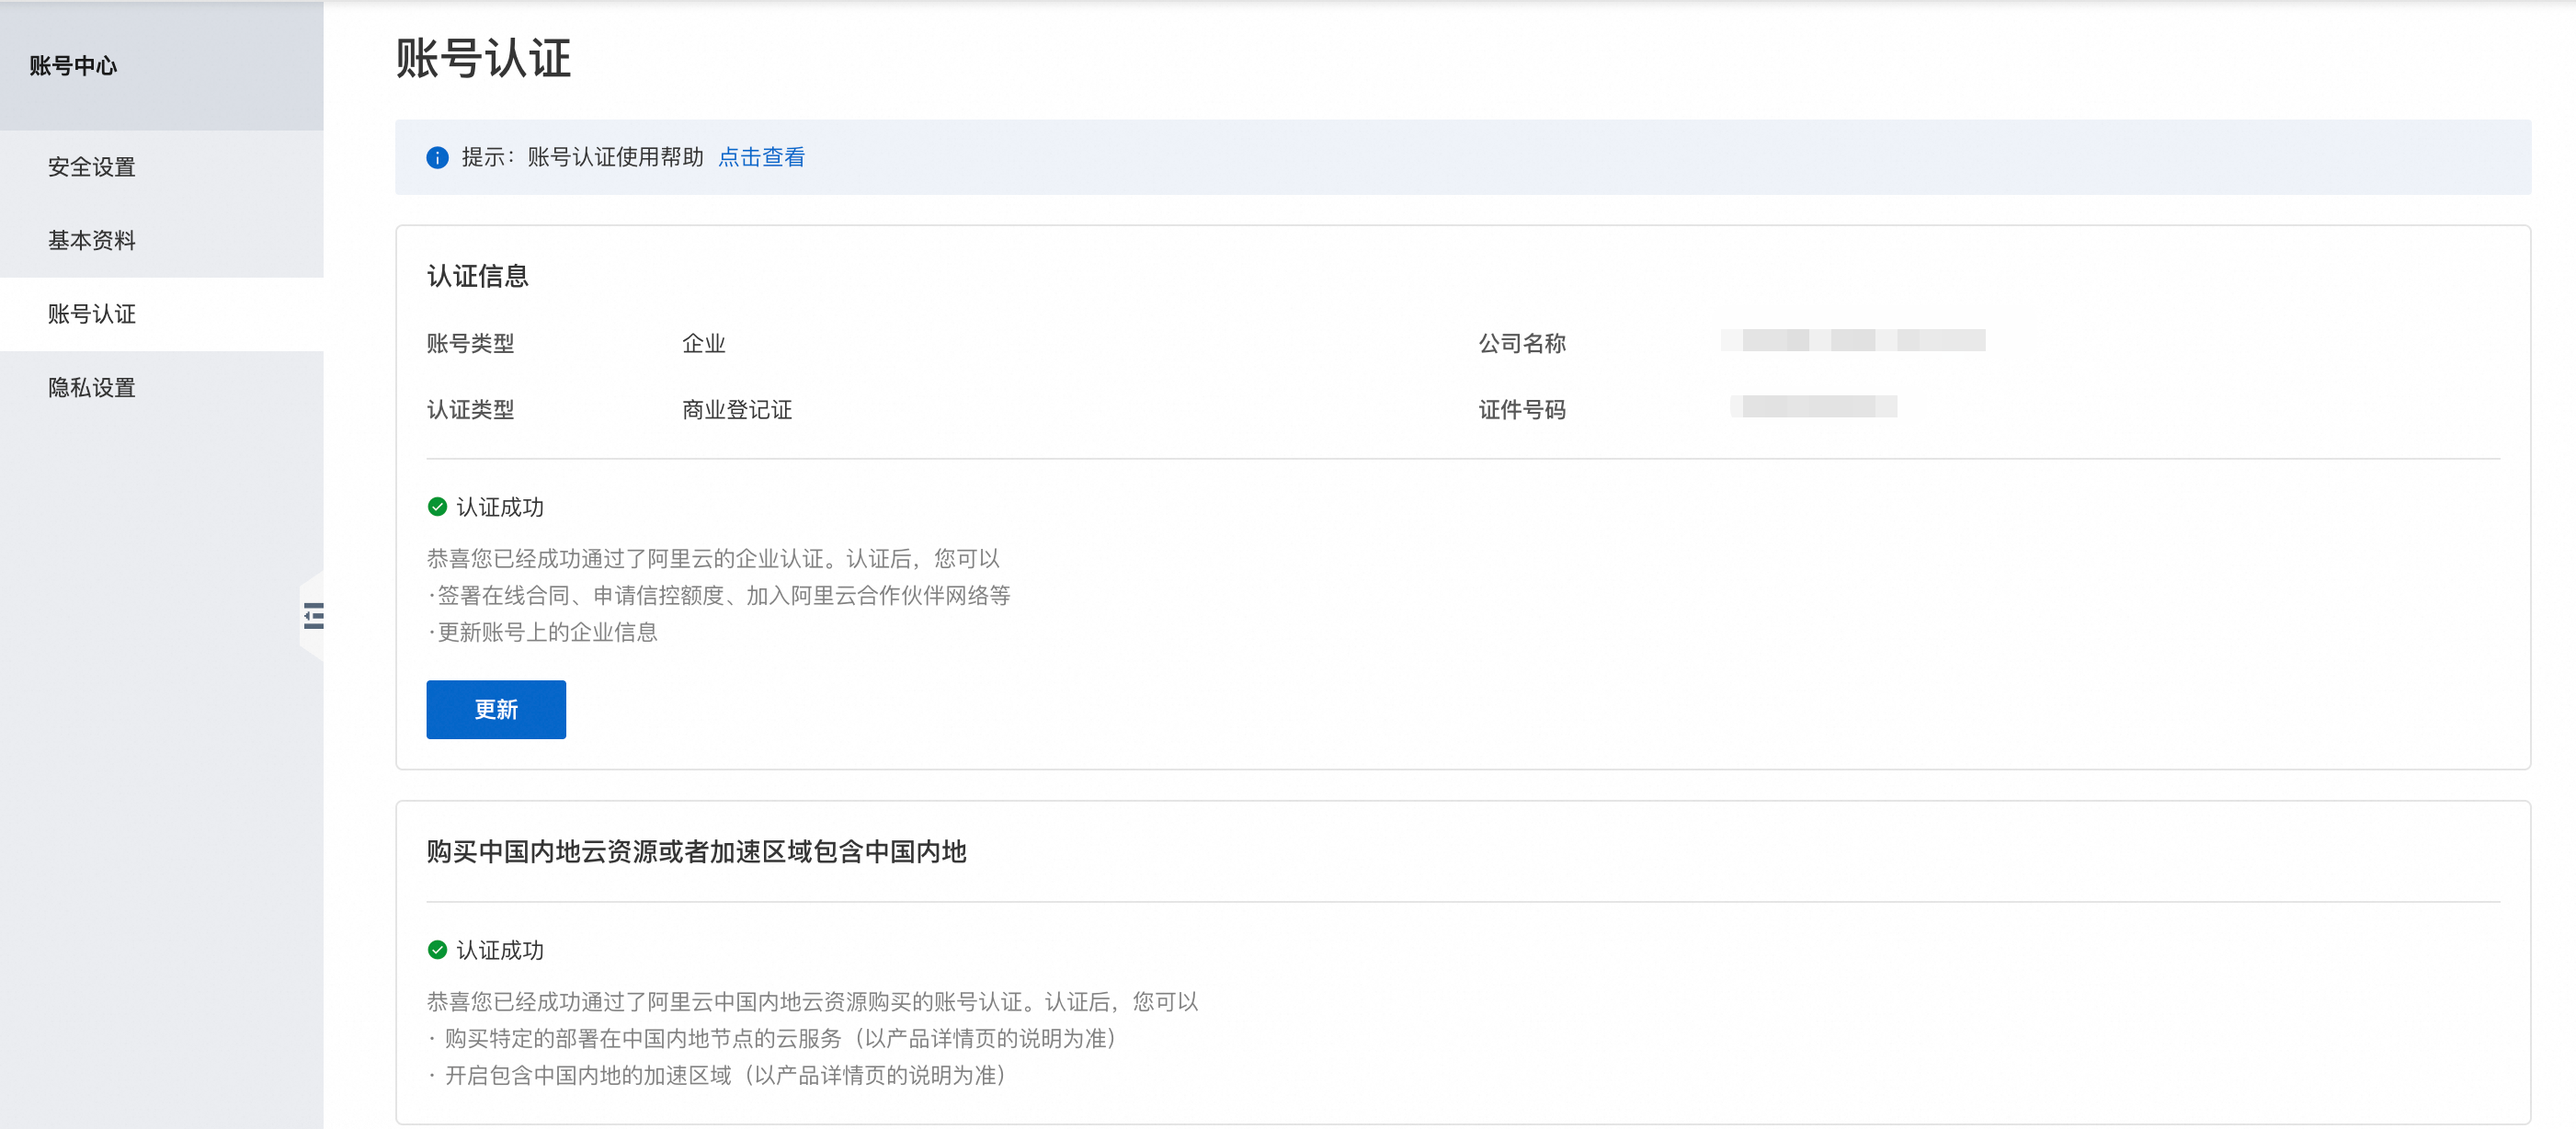2576x1129 pixels.
Task: Collapse the sidebar with the toggle handle
Action: click(313, 615)
